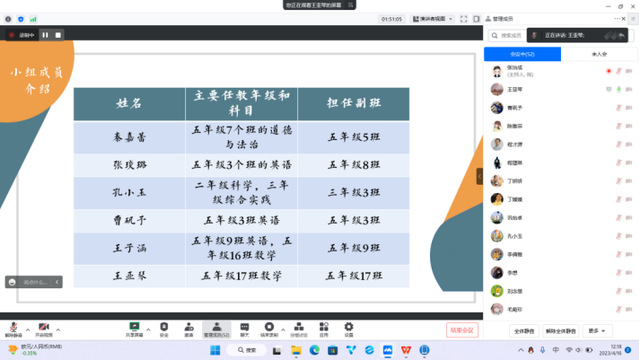Viewport: 639px width, 360px height.
Task: Collapse the side panel with the slide-edge handle
Action: pyautogui.click(x=480, y=177)
